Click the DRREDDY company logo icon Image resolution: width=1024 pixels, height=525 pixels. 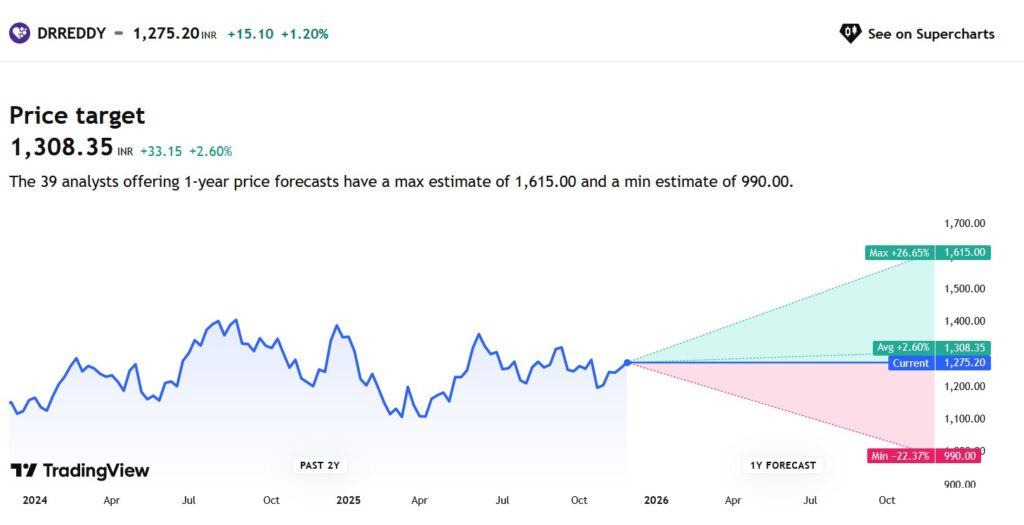click(20, 33)
